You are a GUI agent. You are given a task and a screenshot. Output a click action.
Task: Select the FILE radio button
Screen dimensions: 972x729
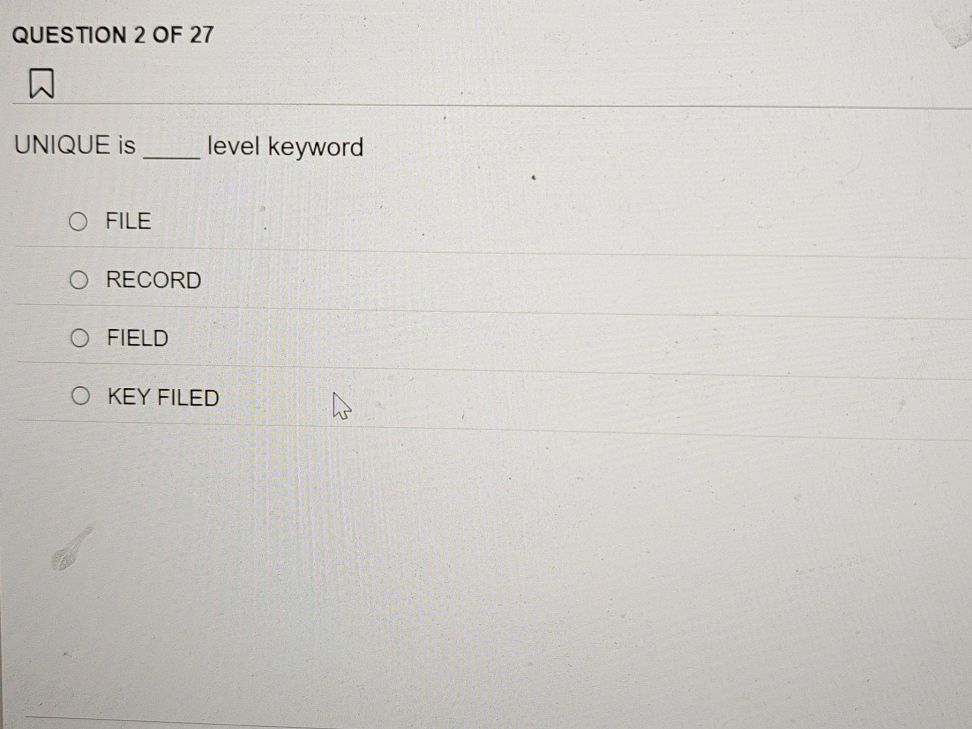click(79, 221)
